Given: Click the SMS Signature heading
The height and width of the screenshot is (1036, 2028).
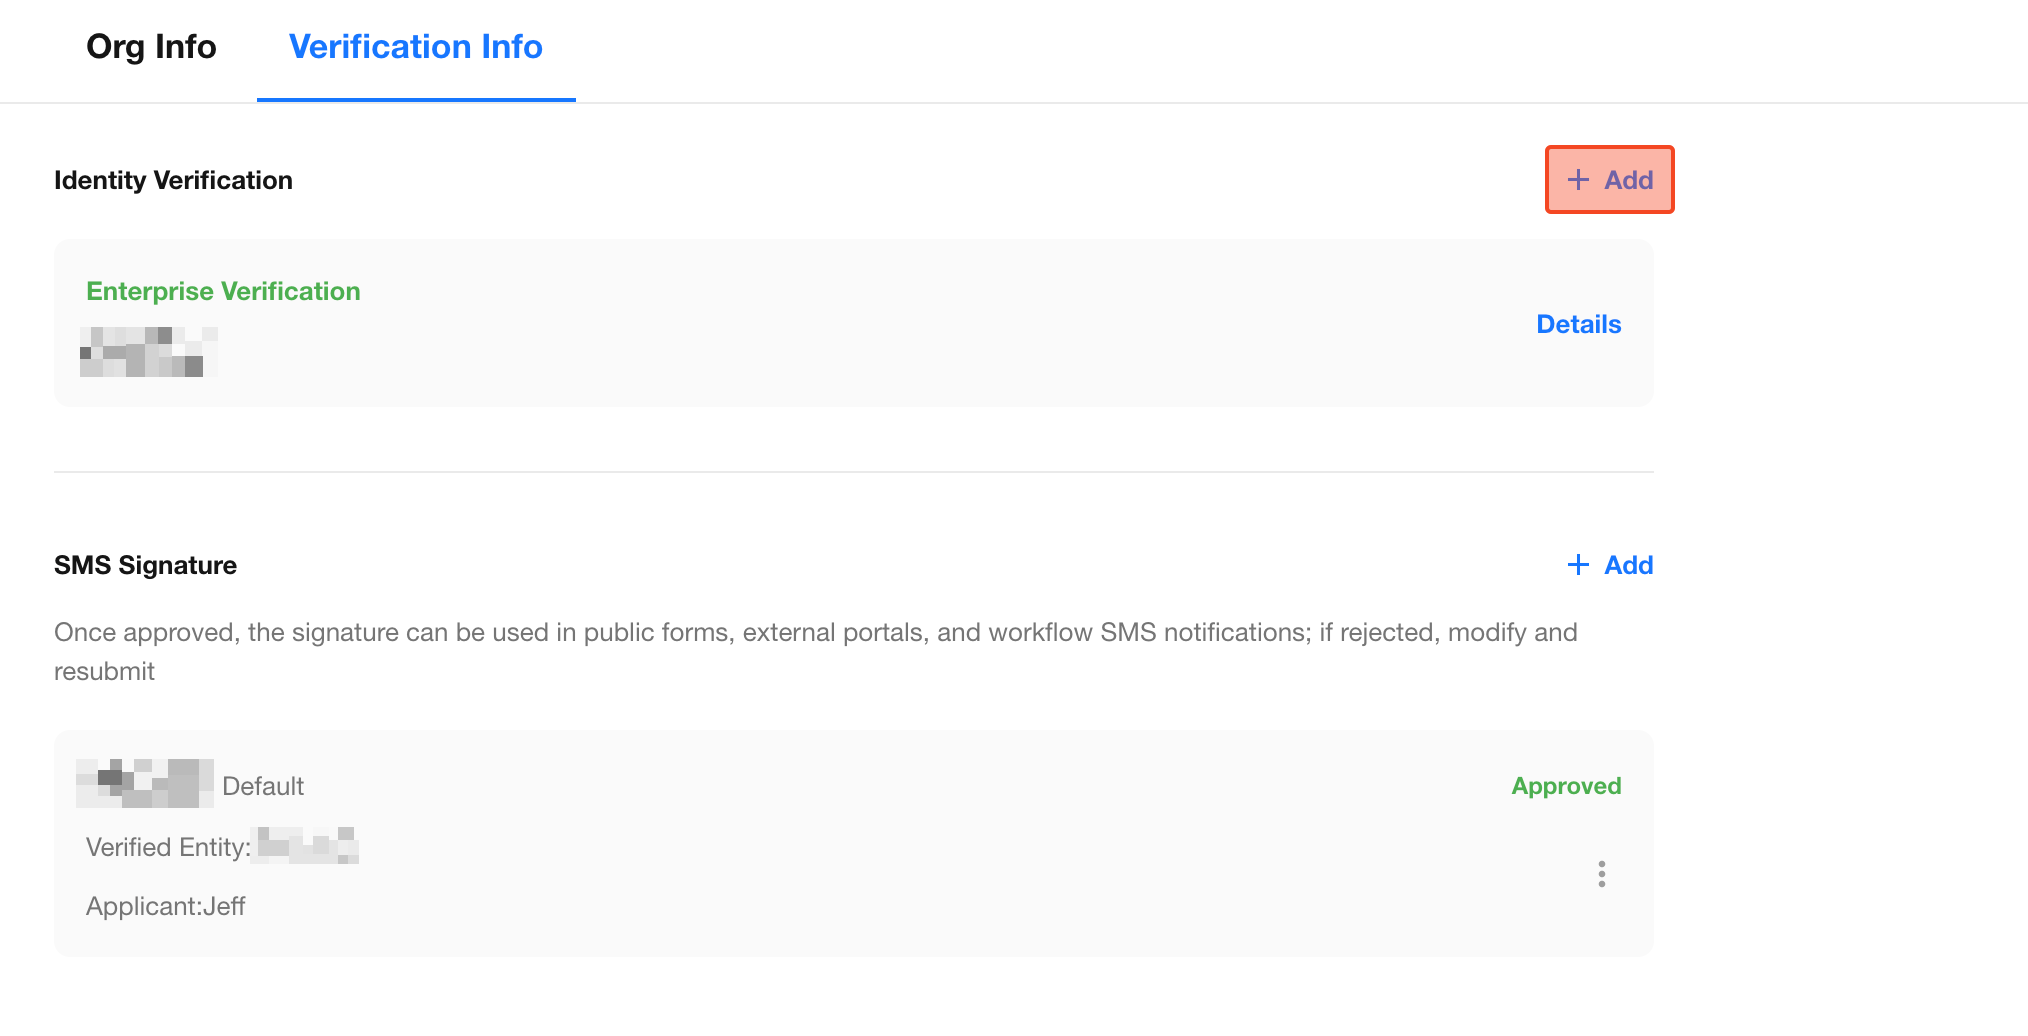Looking at the screenshot, I should pos(145,565).
